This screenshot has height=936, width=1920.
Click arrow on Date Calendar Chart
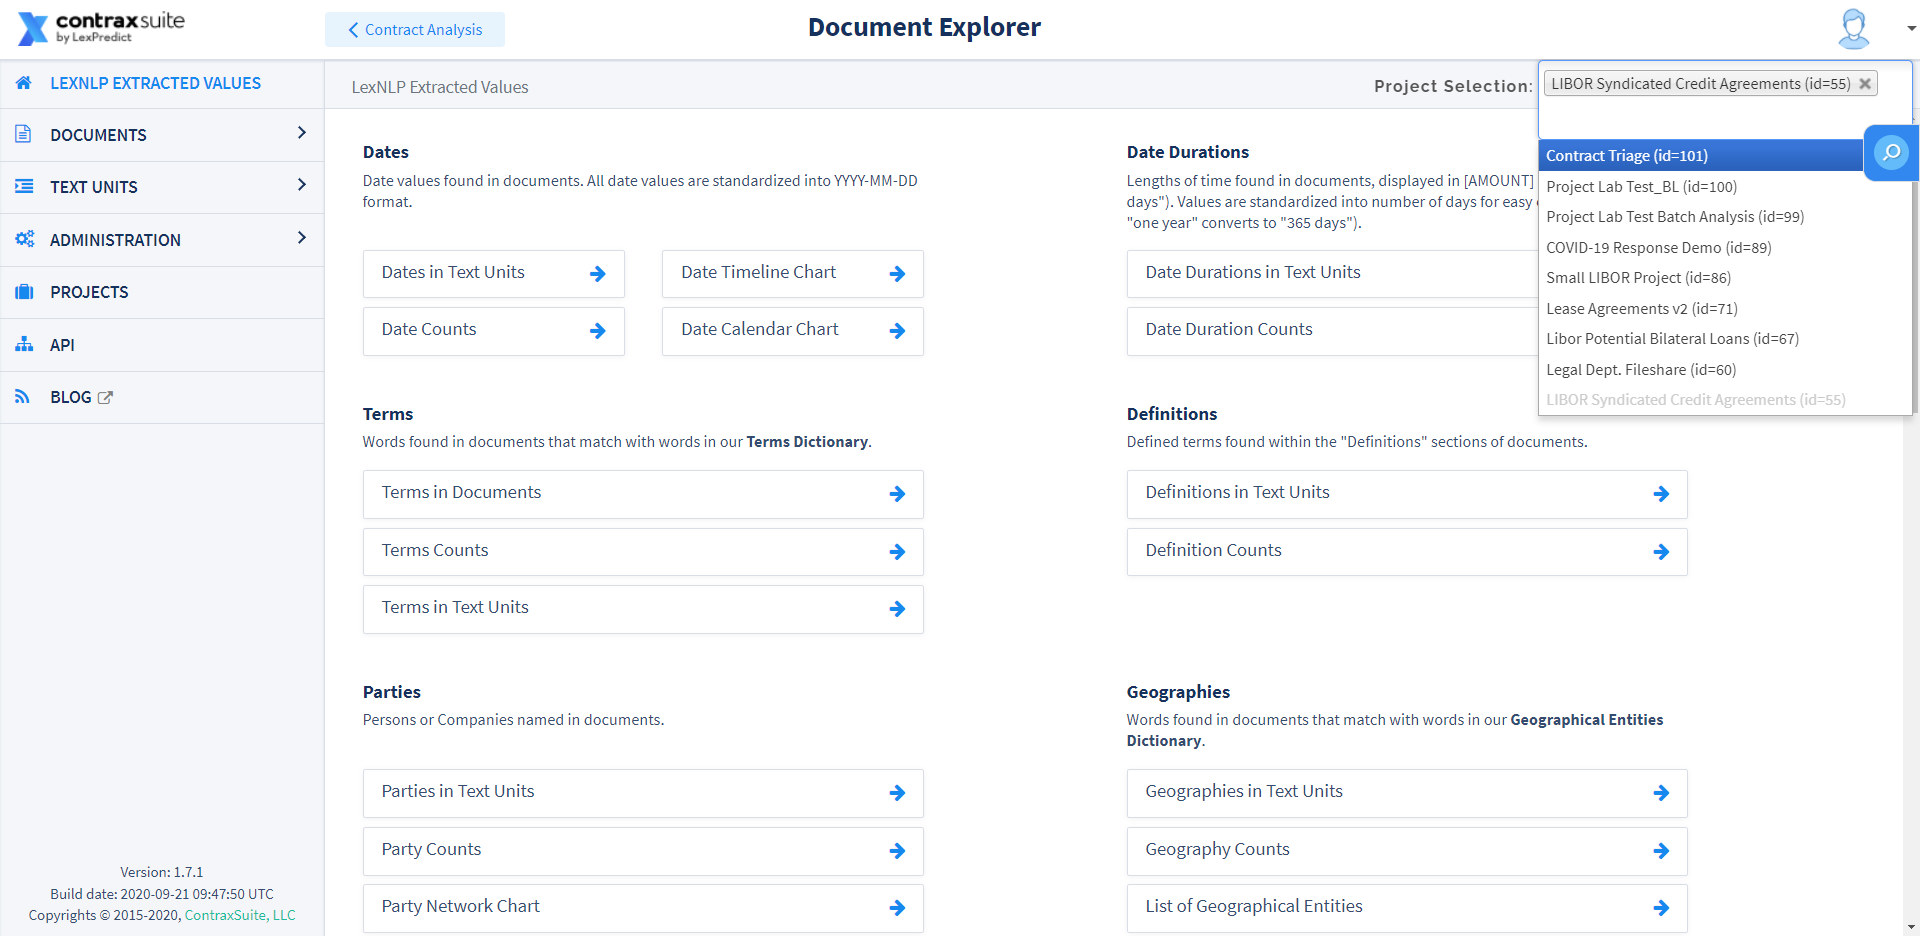point(897,331)
